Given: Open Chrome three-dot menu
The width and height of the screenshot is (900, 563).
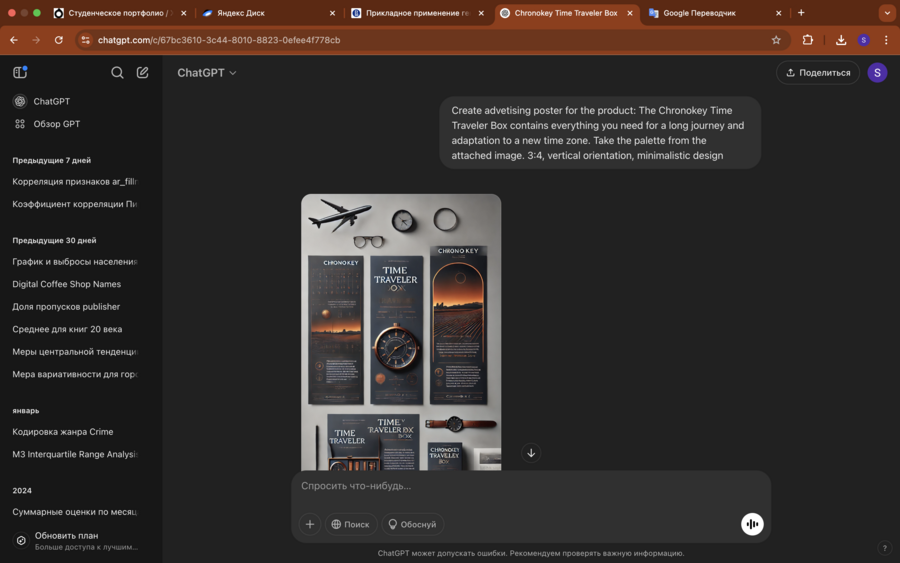Looking at the screenshot, I should pyautogui.click(x=886, y=40).
